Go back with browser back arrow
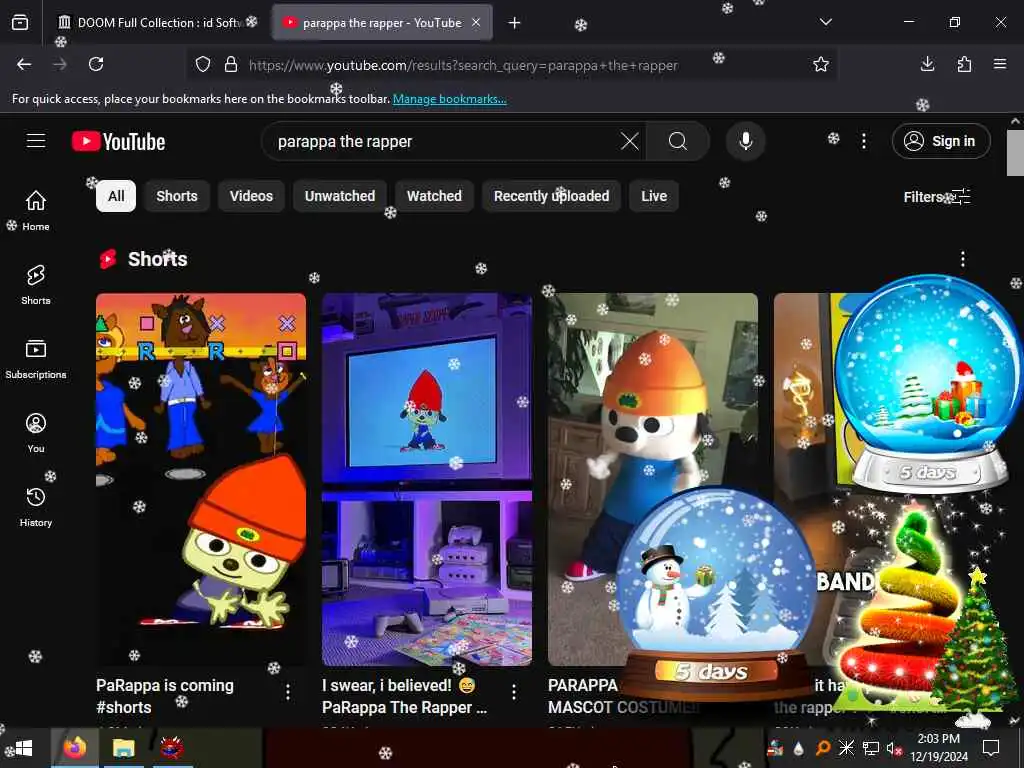1024x768 pixels. click(24, 64)
